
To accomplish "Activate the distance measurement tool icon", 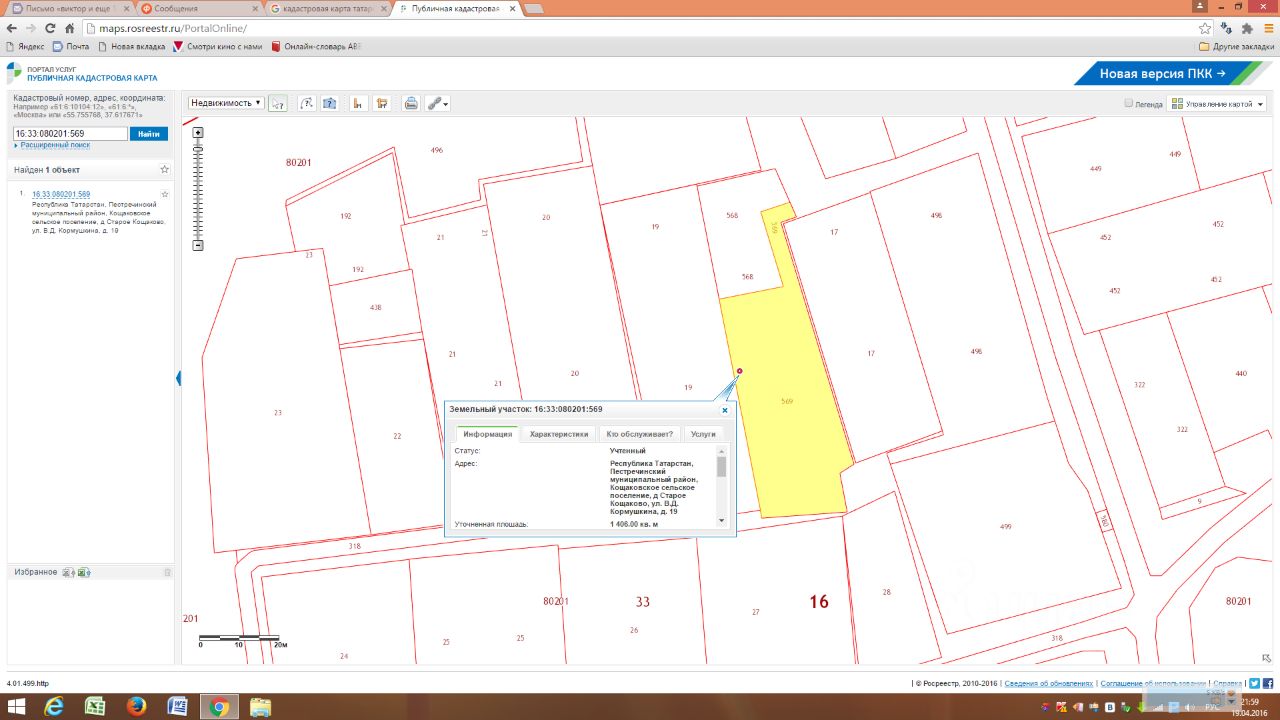I will coord(356,103).
